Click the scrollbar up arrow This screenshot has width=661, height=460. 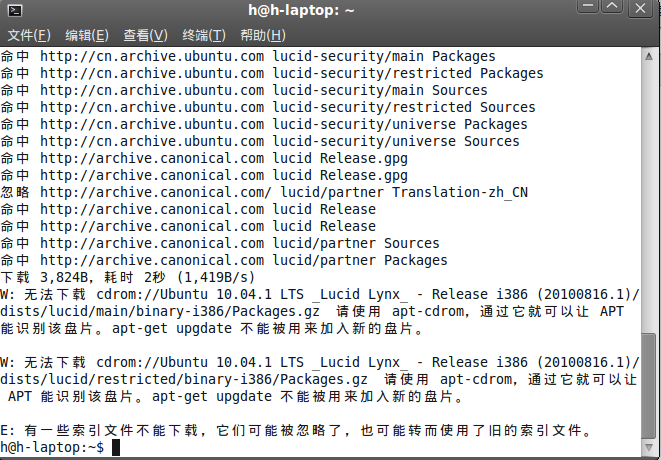coord(649,56)
